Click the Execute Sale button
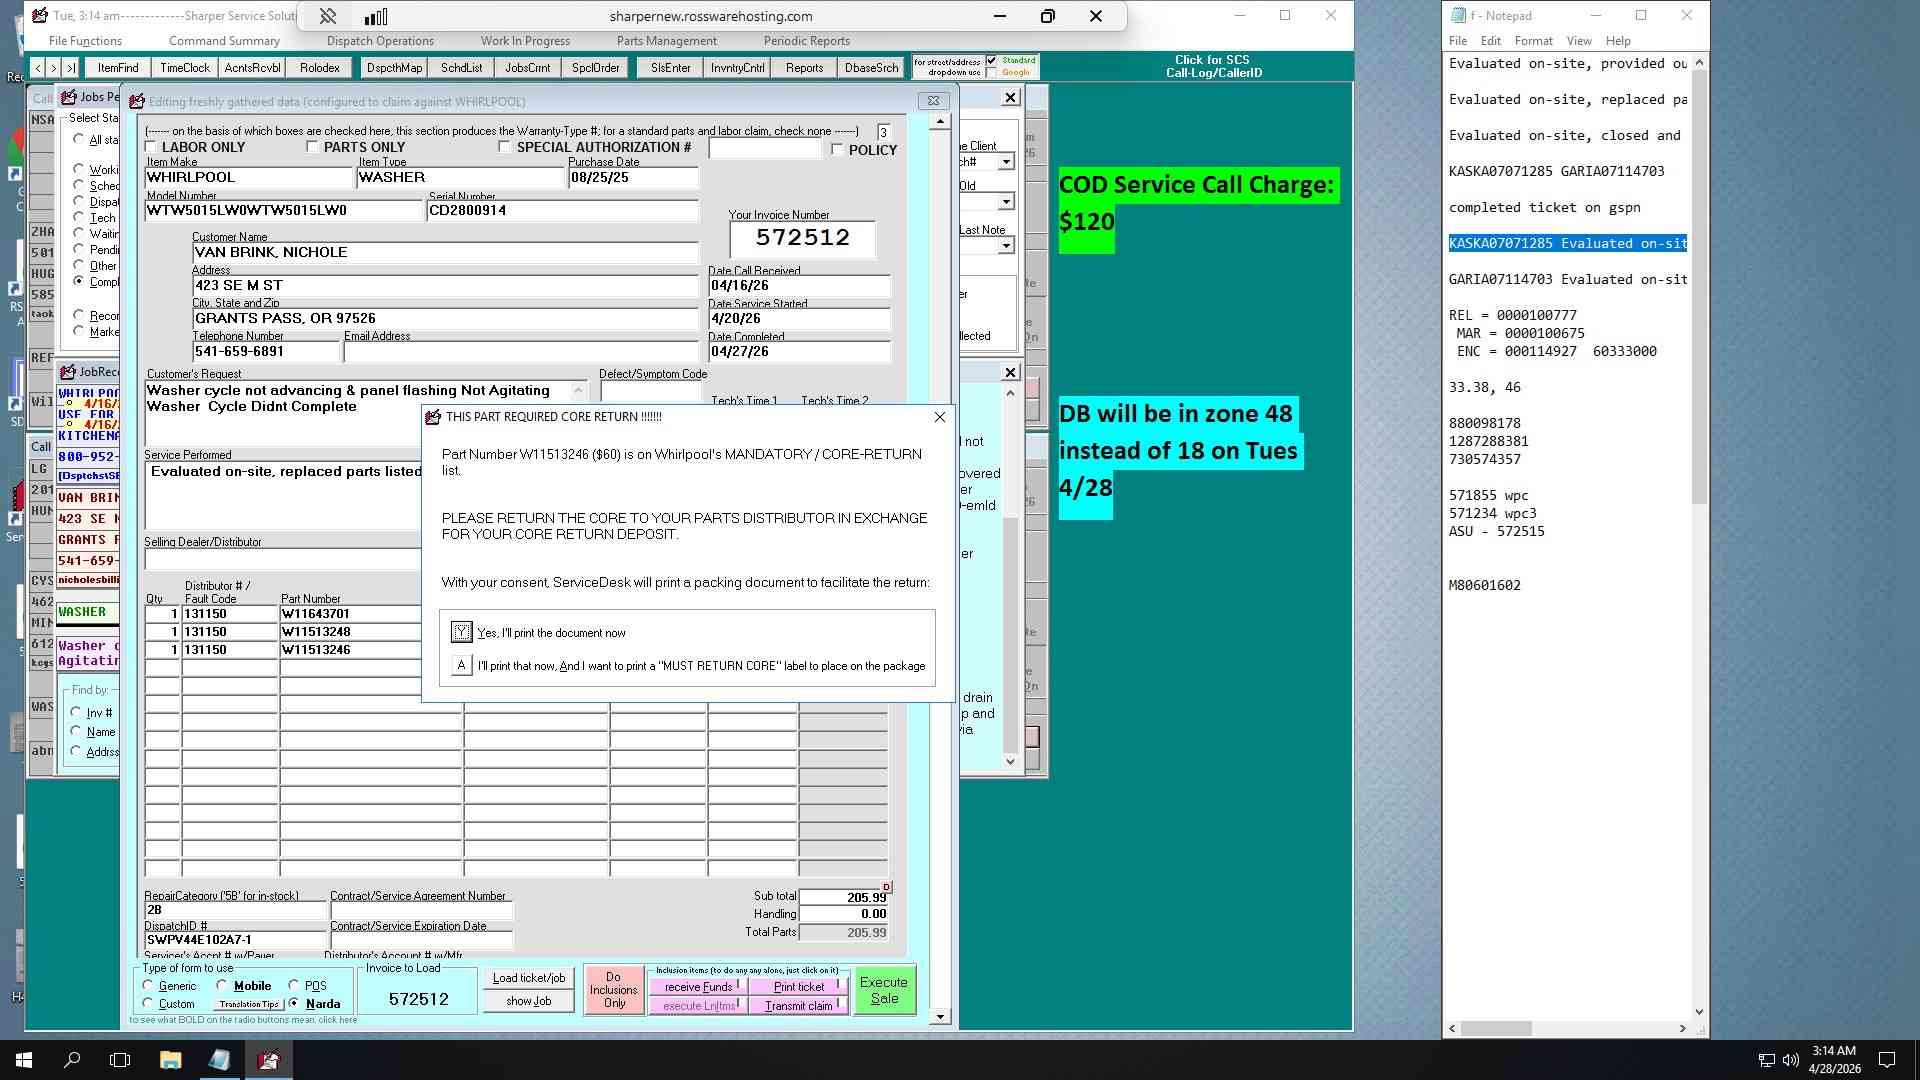 click(884, 990)
